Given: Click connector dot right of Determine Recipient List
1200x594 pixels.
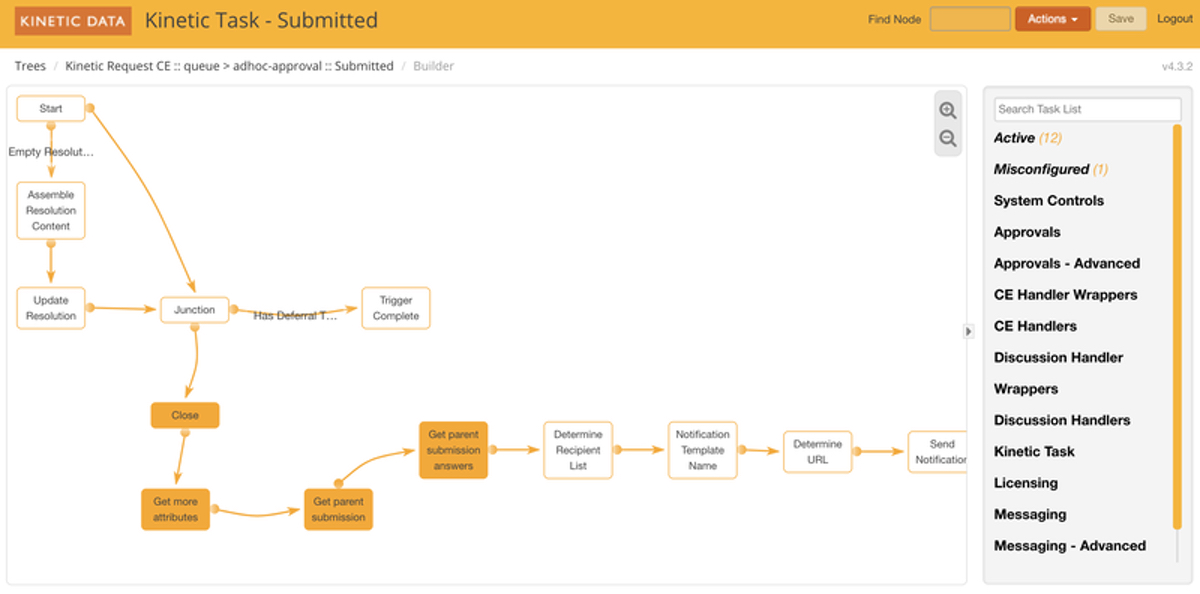Looking at the screenshot, I should pyautogui.click(x=617, y=450).
